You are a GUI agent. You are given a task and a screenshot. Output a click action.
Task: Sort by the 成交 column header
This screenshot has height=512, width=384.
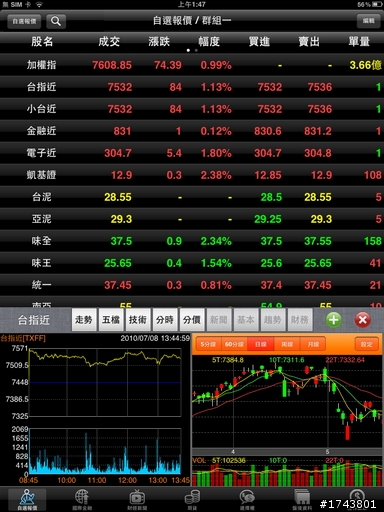point(109,42)
